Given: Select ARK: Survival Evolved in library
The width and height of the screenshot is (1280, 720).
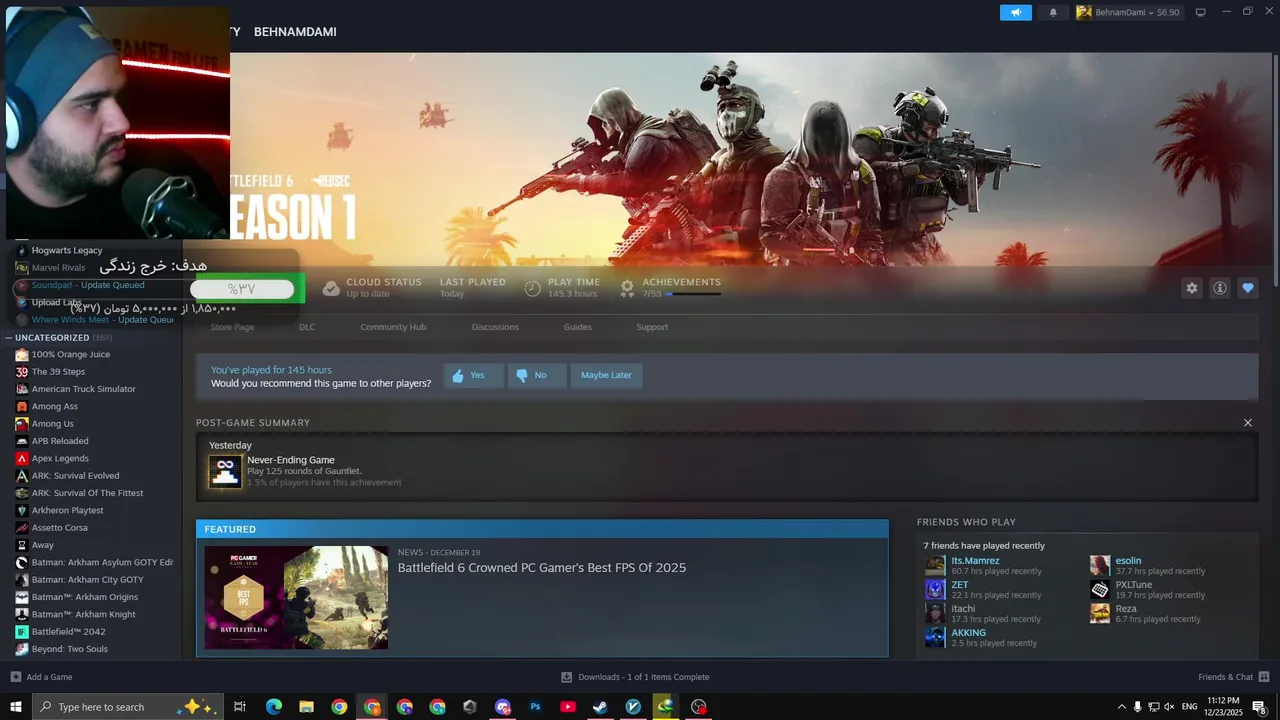Looking at the screenshot, I should tap(75, 476).
